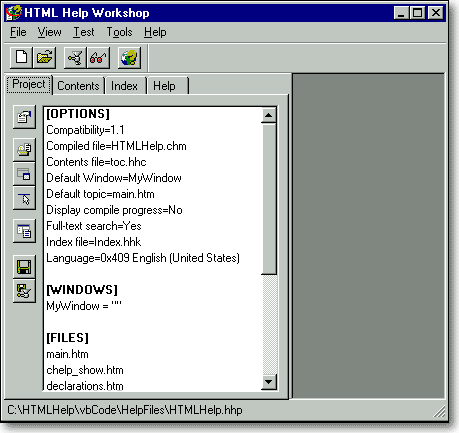The image size is (459, 433).
Task: Click the View HTML source icon
Action: pyautogui.click(x=24, y=231)
